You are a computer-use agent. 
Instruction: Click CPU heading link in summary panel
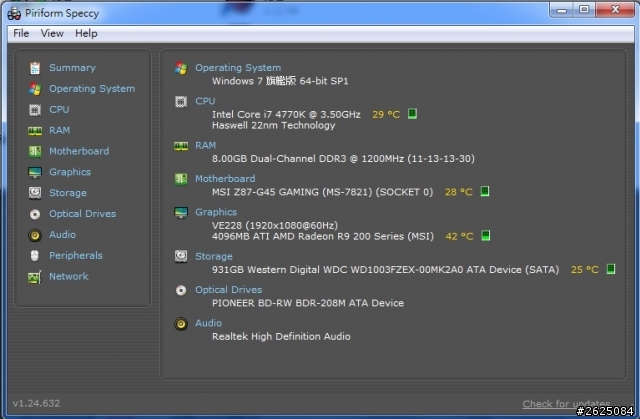coord(205,101)
